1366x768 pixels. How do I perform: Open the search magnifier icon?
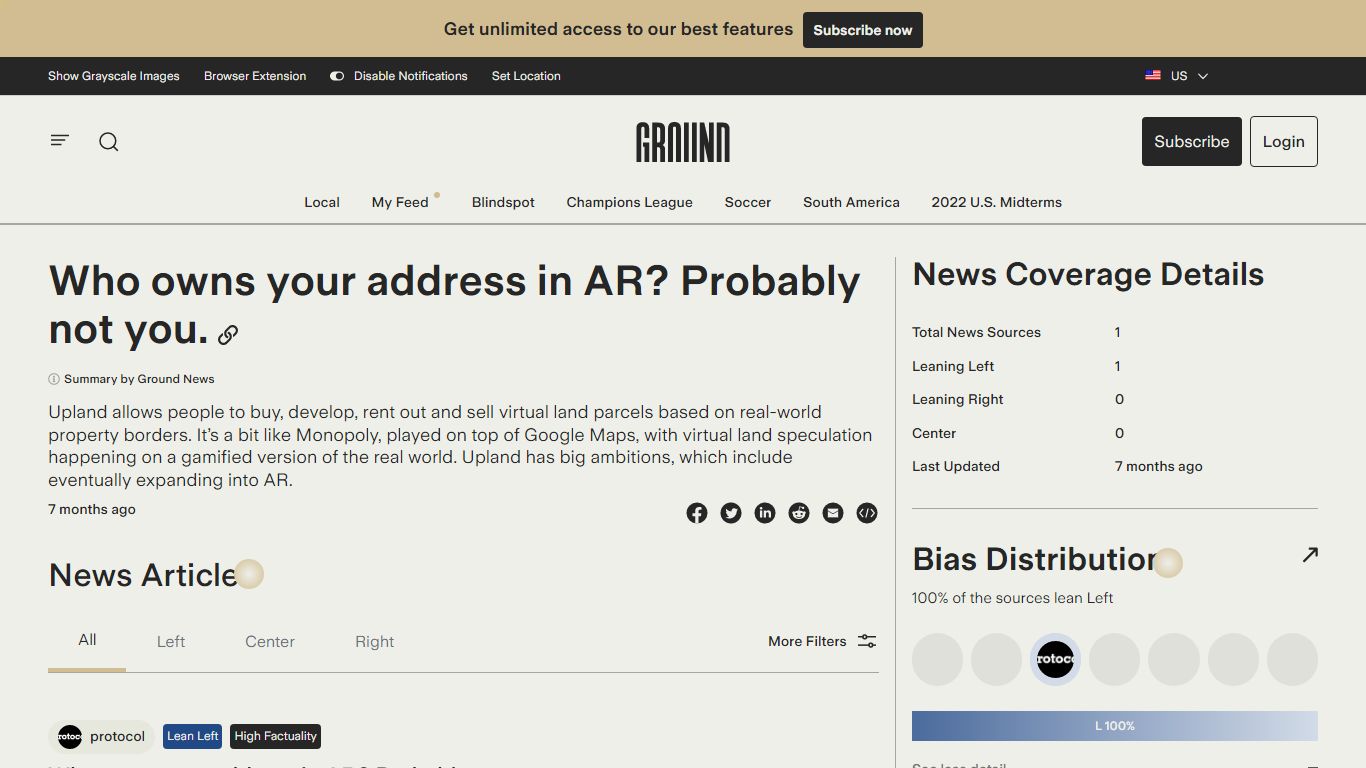pos(109,142)
